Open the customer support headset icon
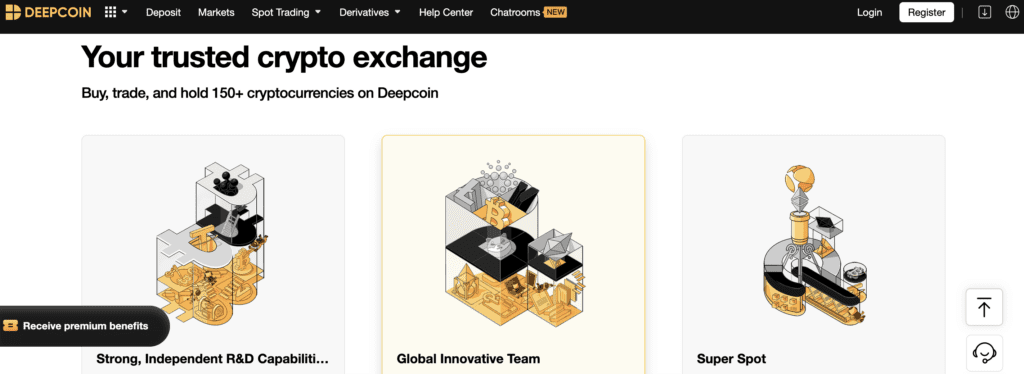The width and height of the screenshot is (1024, 374). [x=984, y=353]
